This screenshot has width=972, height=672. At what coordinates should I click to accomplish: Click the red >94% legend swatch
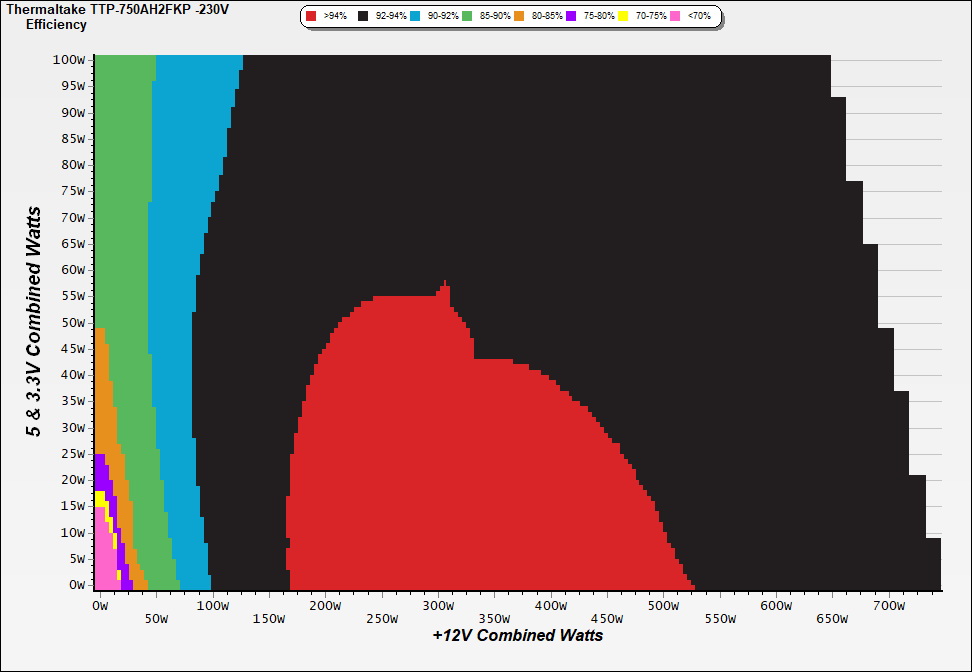[x=312, y=17]
